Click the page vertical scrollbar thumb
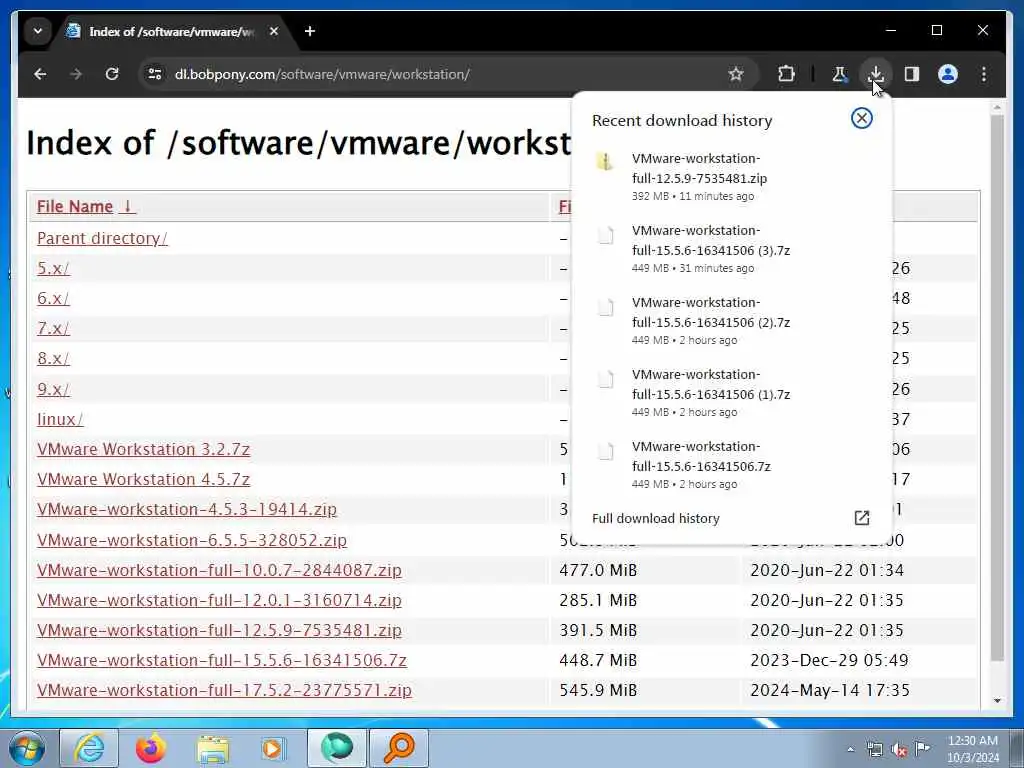 click(997, 388)
